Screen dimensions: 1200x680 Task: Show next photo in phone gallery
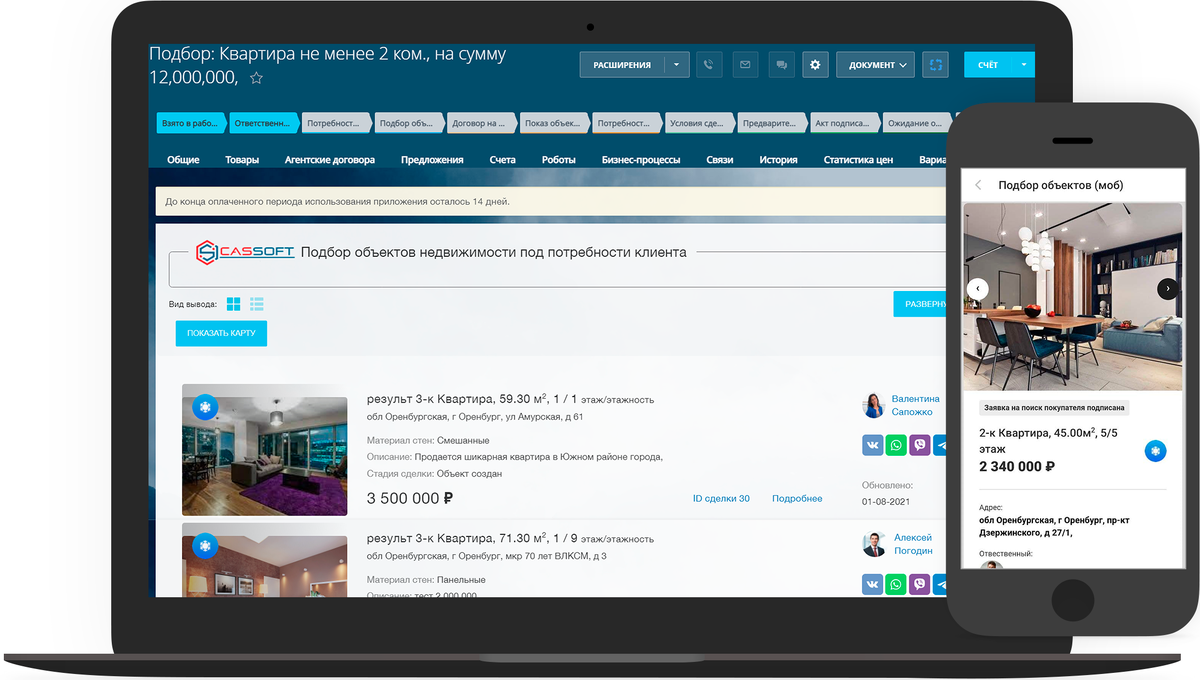pos(1167,289)
